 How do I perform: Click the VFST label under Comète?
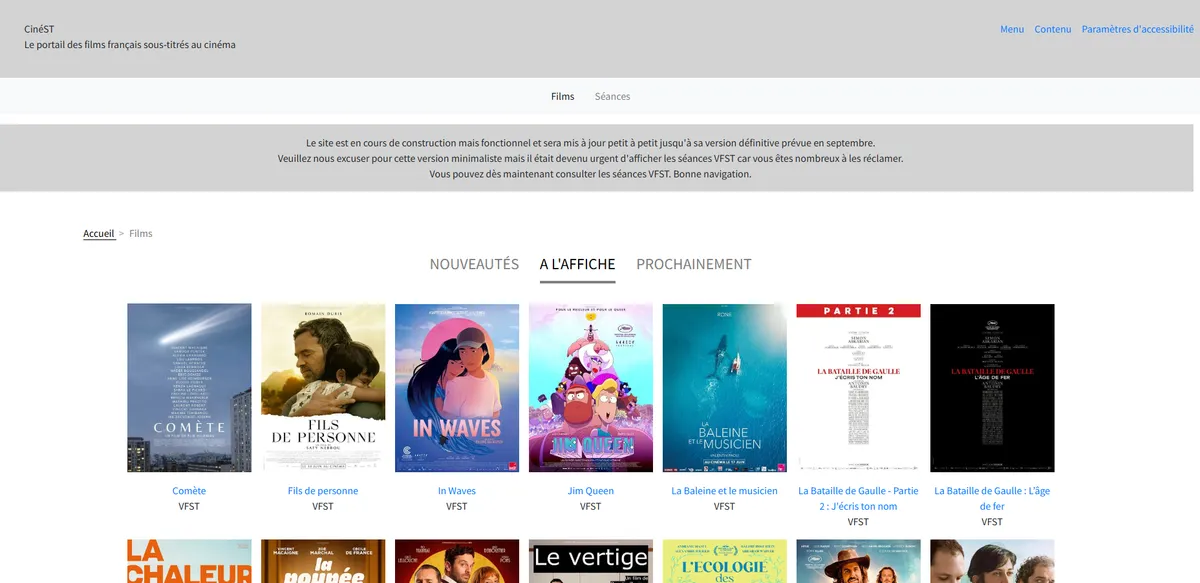click(x=189, y=506)
